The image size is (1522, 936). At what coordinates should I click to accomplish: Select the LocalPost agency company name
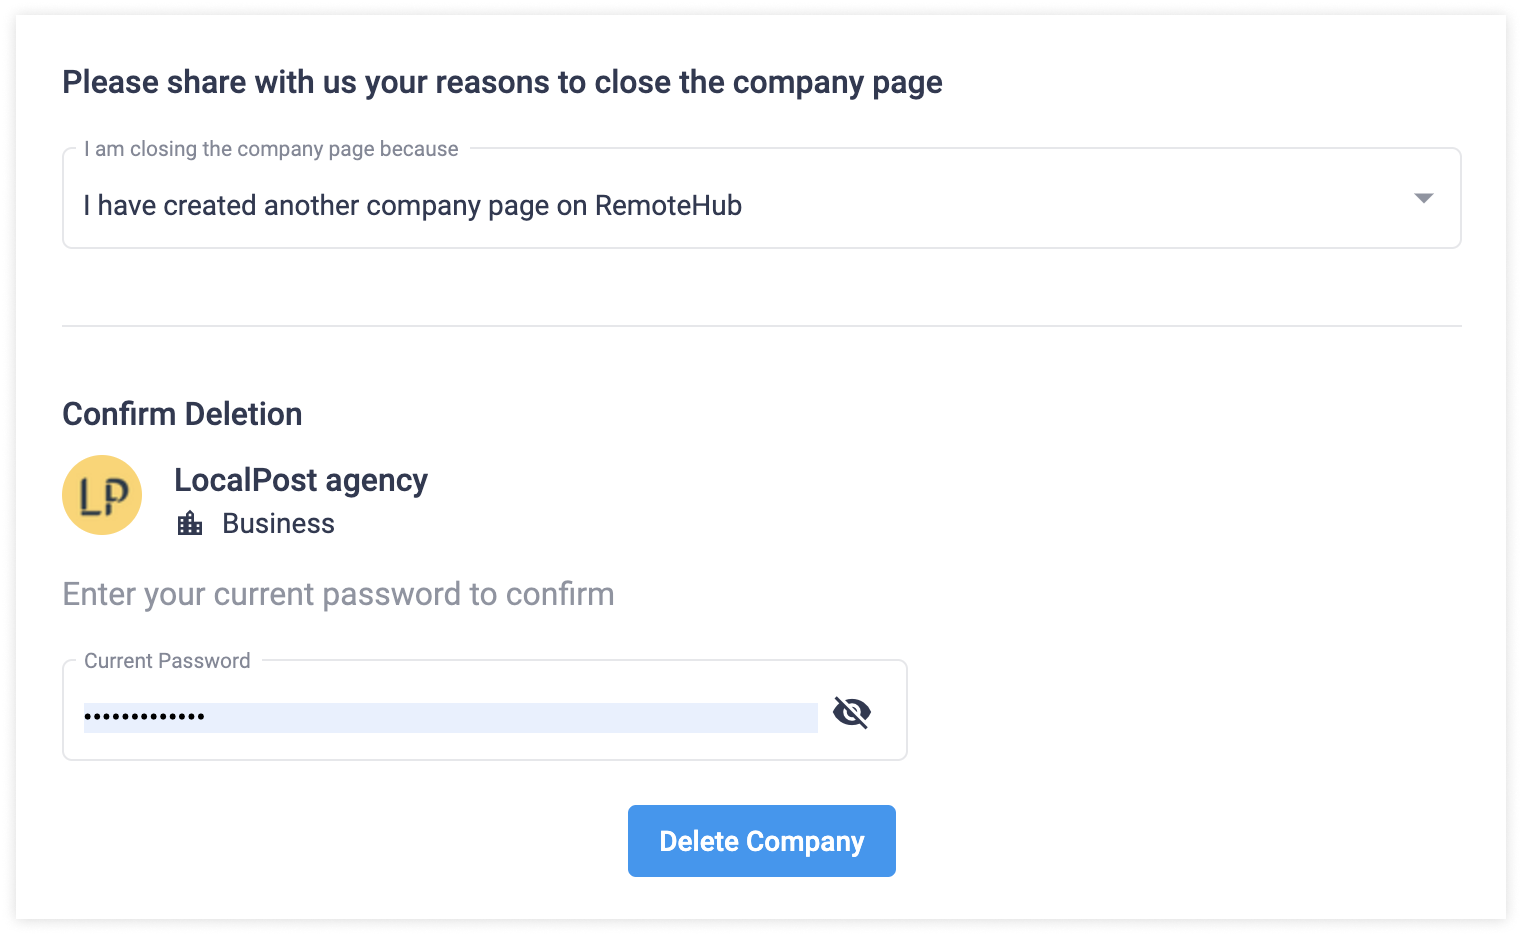click(x=301, y=480)
